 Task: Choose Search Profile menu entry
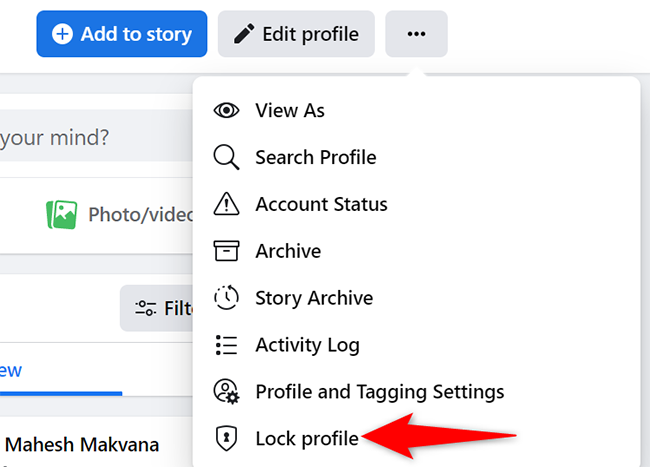click(x=315, y=157)
